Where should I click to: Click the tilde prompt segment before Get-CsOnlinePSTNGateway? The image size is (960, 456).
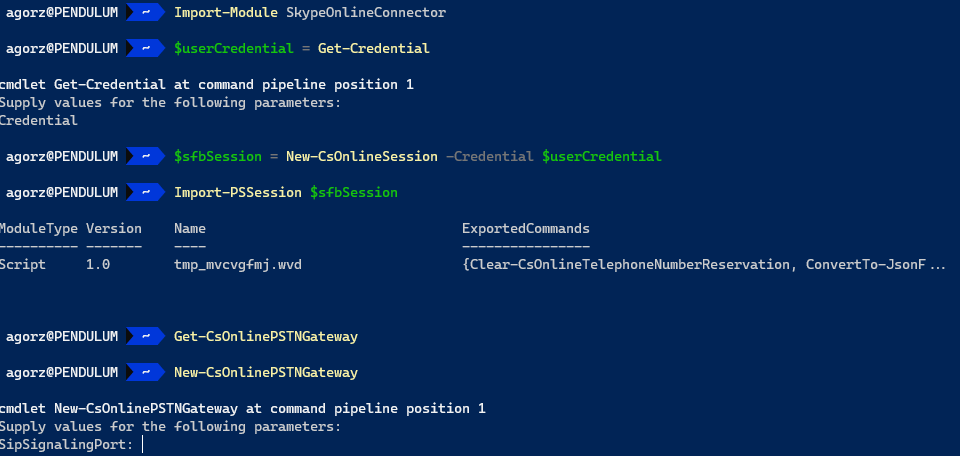[x=146, y=337]
